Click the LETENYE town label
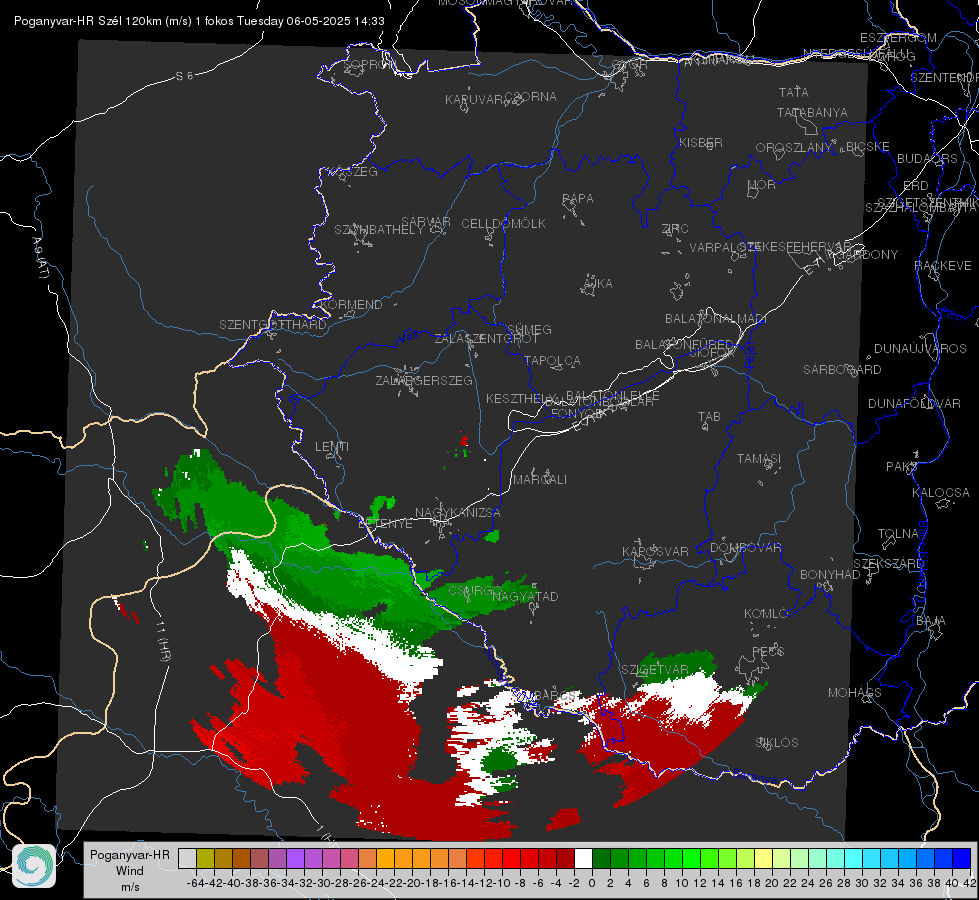 pos(385,524)
